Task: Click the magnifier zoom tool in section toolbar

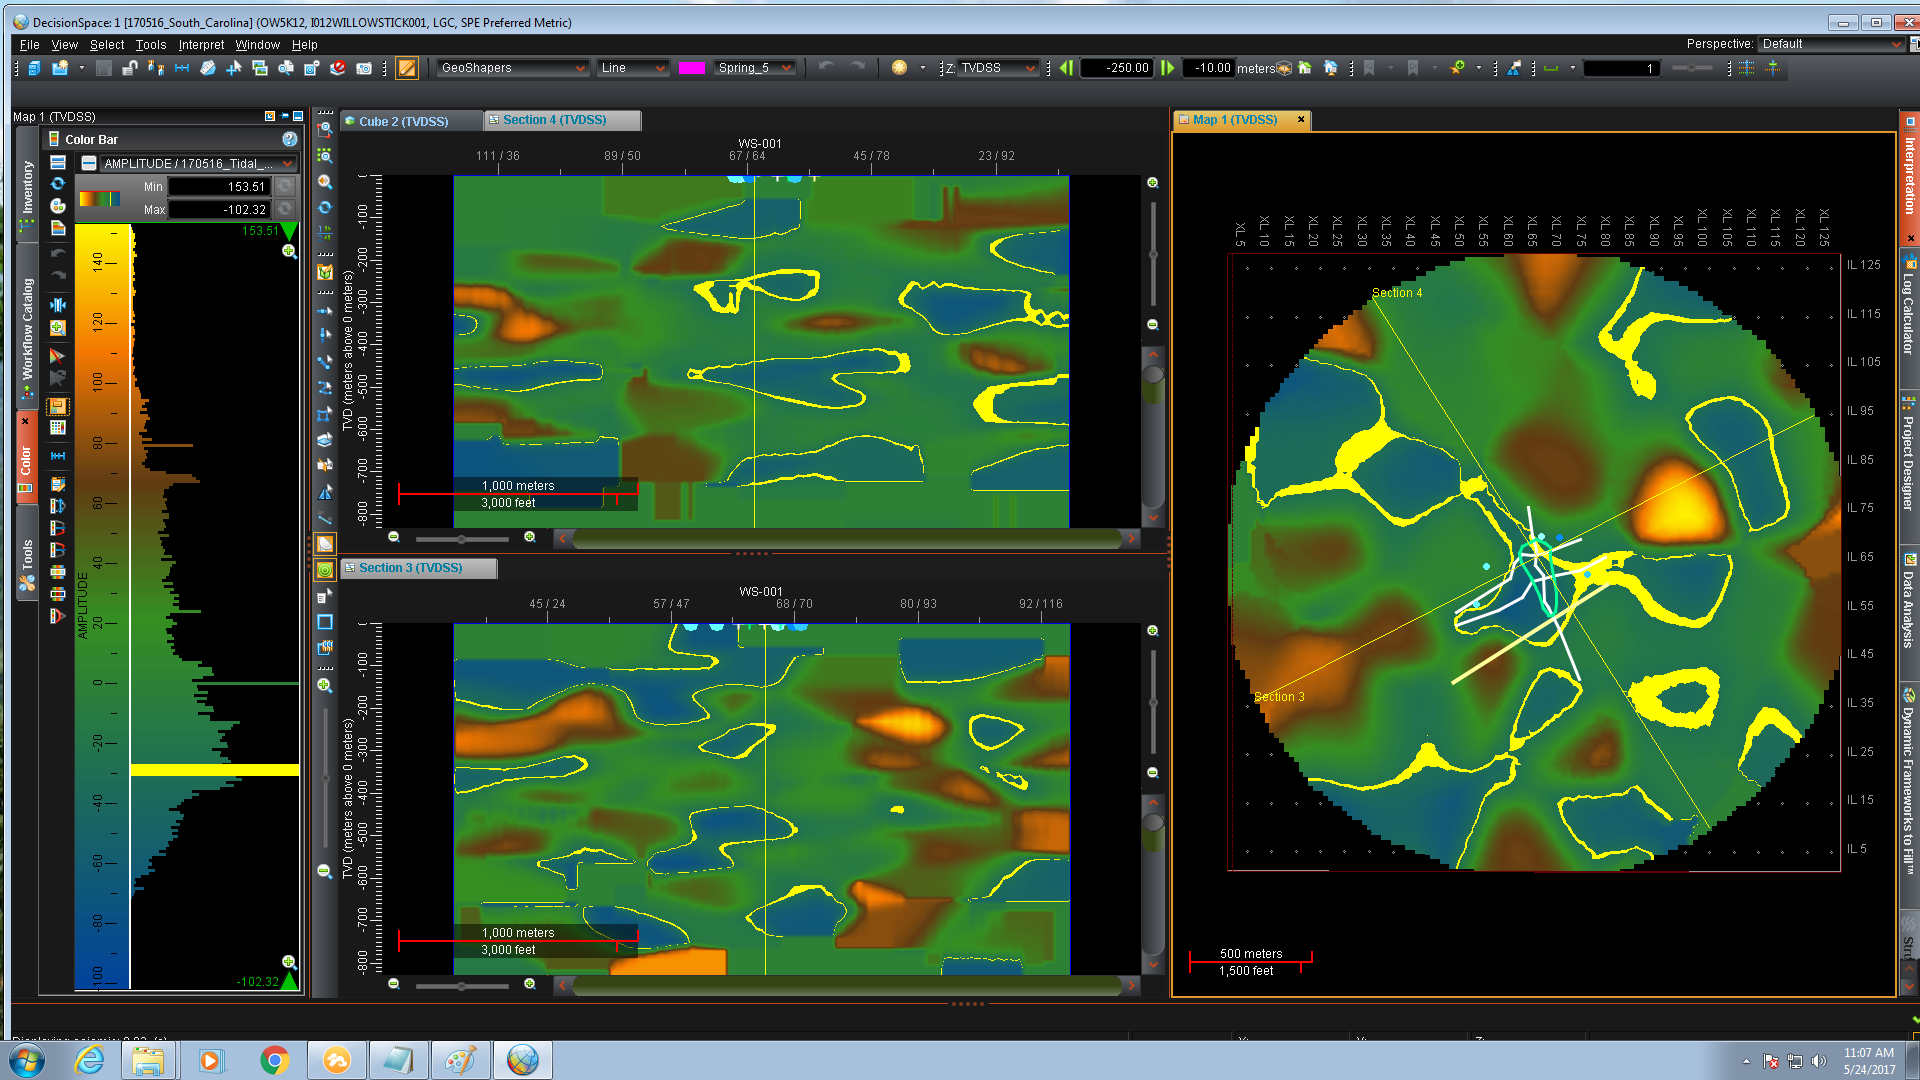Action: pyautogui.click(x=324, y=182)
